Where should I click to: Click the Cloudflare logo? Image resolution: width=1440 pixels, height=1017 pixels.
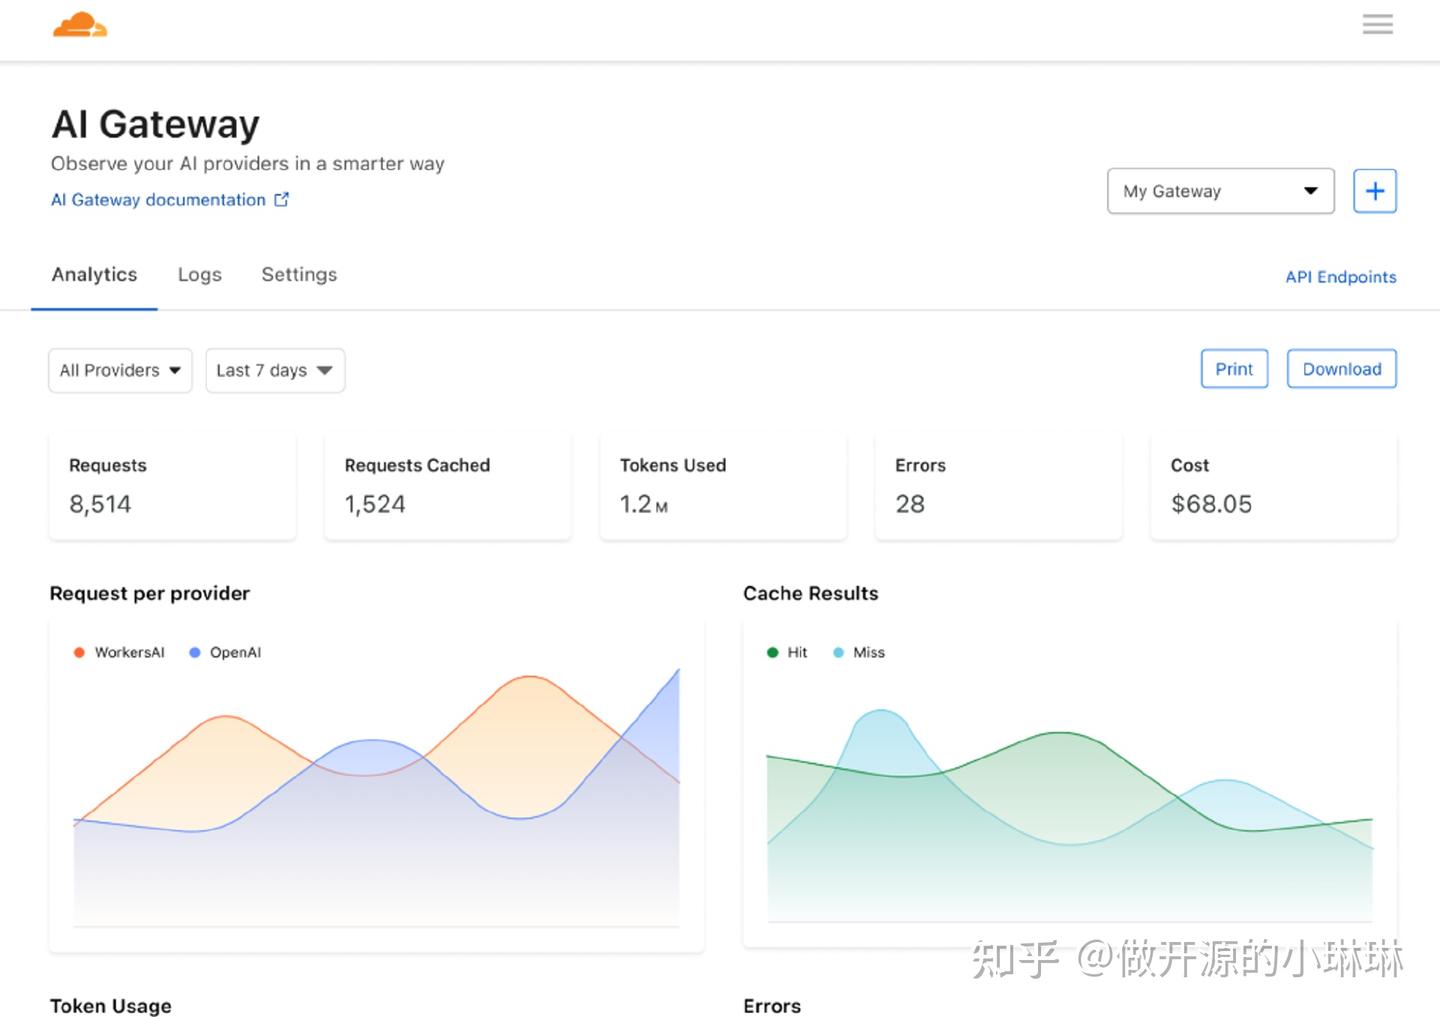[80, 24]
